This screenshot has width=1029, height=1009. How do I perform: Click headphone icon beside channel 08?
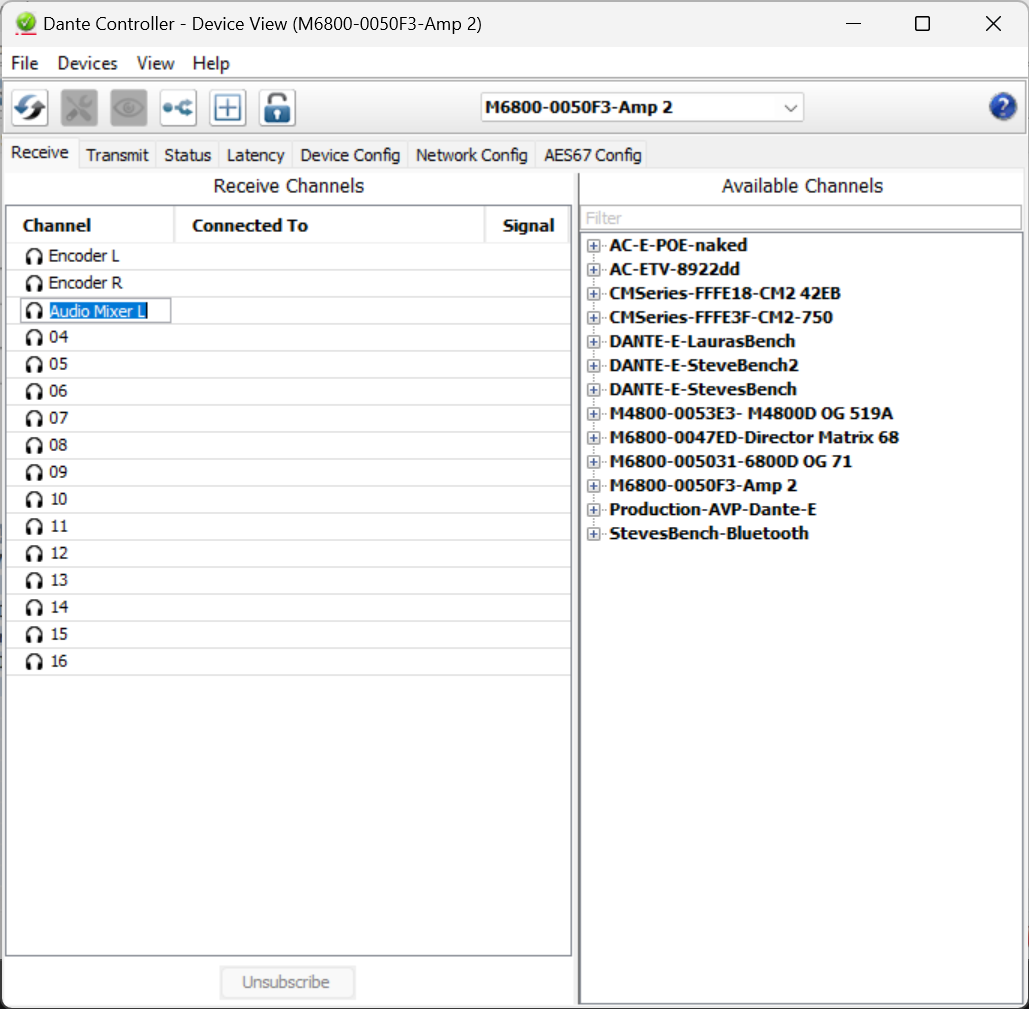coord(34,445)
